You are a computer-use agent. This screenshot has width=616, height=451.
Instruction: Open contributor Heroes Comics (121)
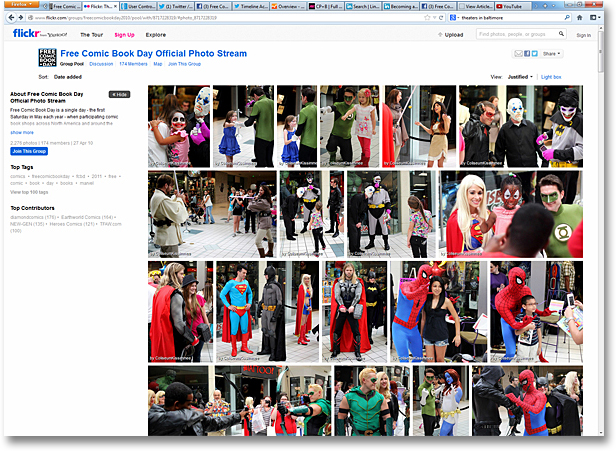(x=72, y=224)
